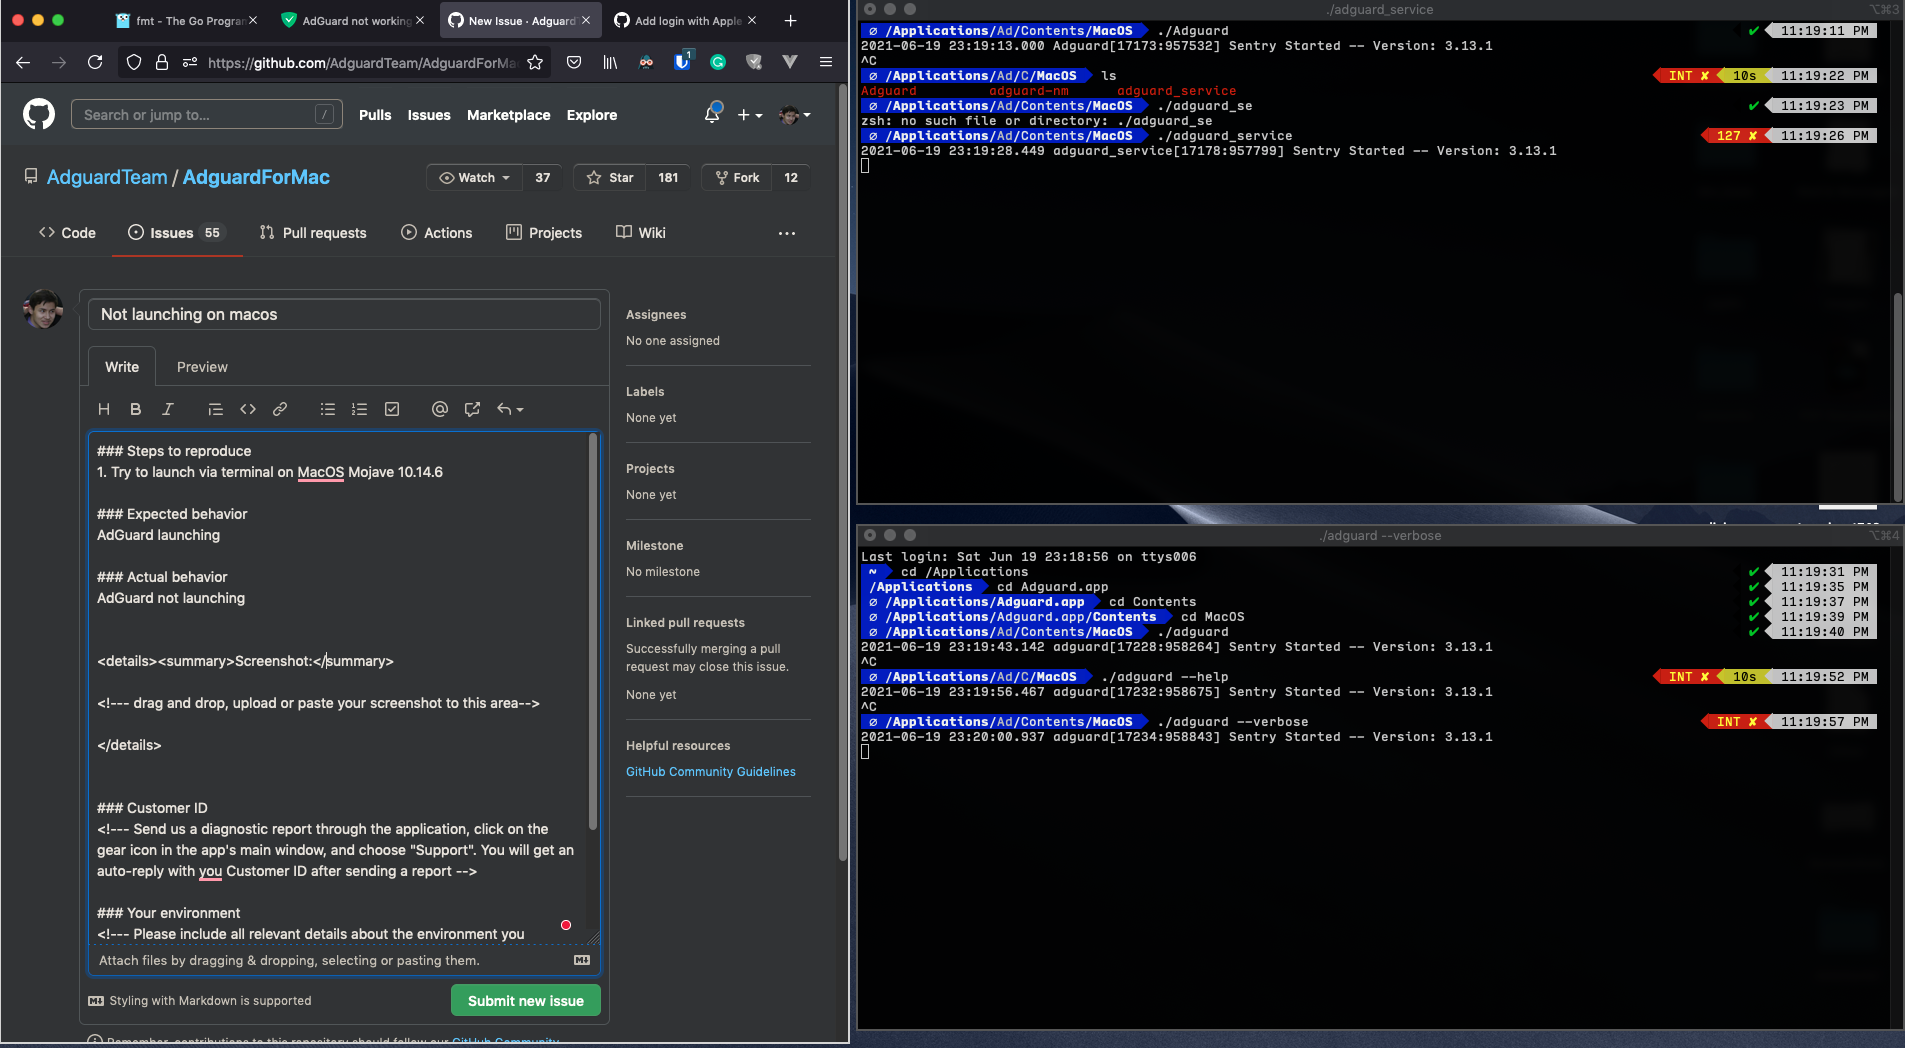The height and width of the screenshot is (1048, 1905).
Task: Click the Italic formatting icon
Action: click(x=168, y=409)
